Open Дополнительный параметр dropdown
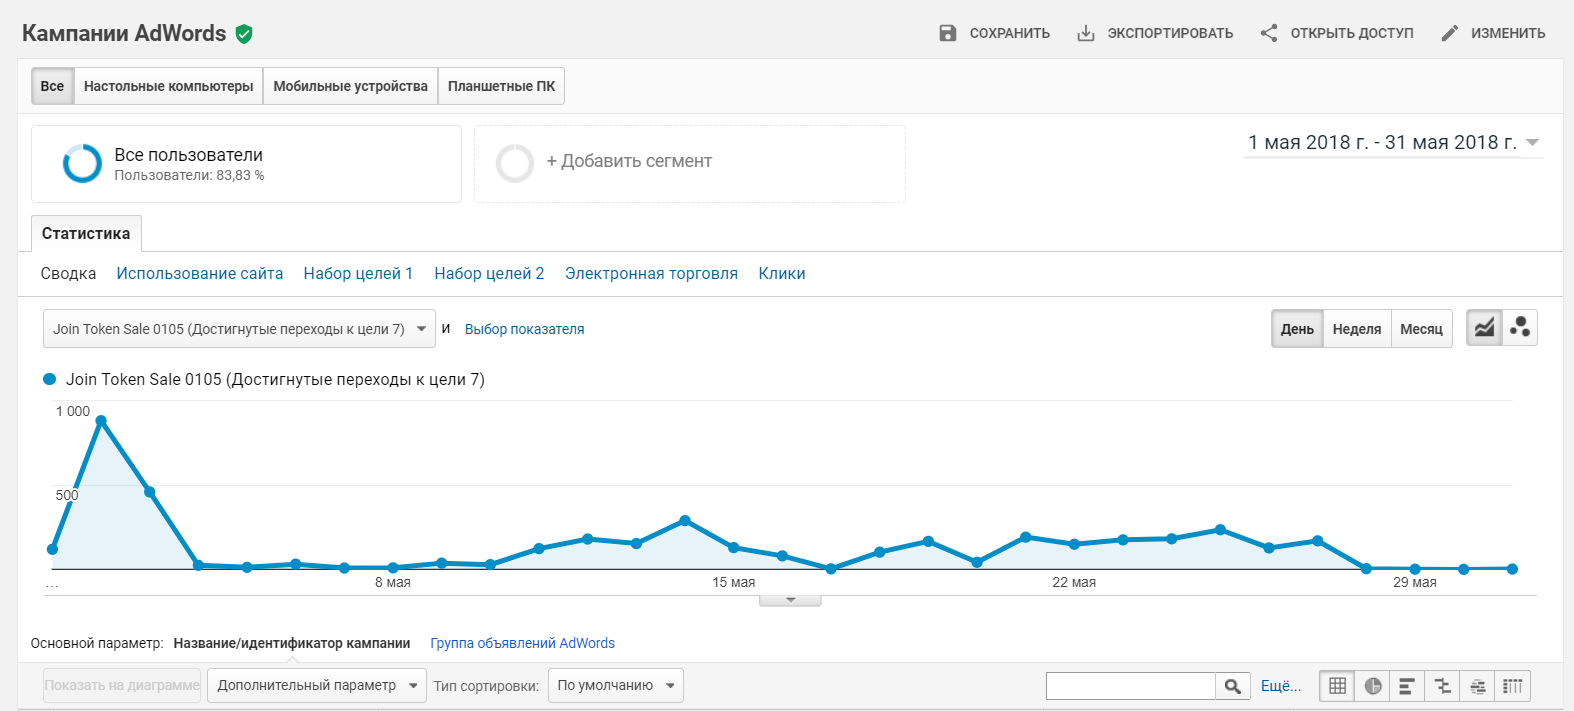The height and width of the screenshot is (711, 1574). coord(317,686)
